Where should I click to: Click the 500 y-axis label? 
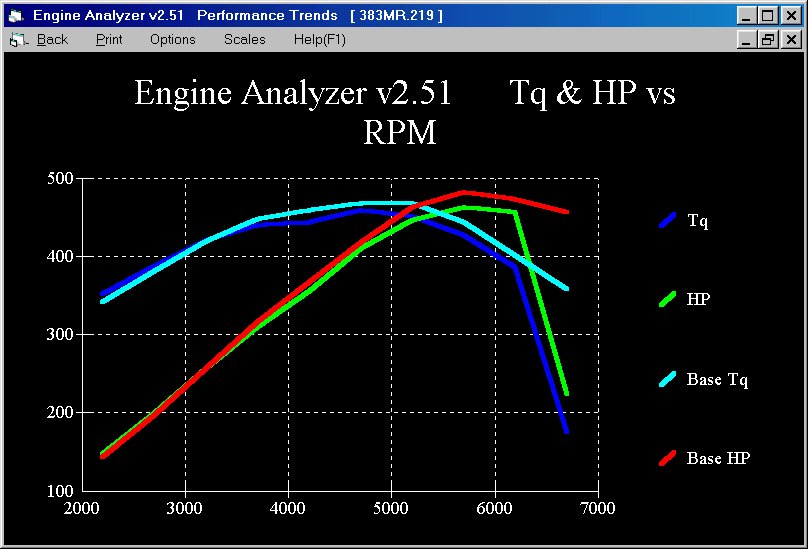pos(60,178)
